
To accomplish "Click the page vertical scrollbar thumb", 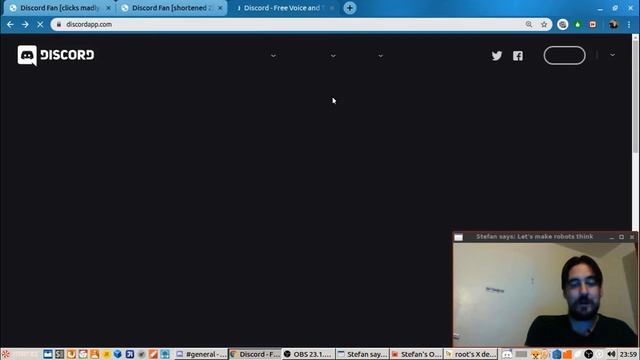I will click(x=636, y=97).
